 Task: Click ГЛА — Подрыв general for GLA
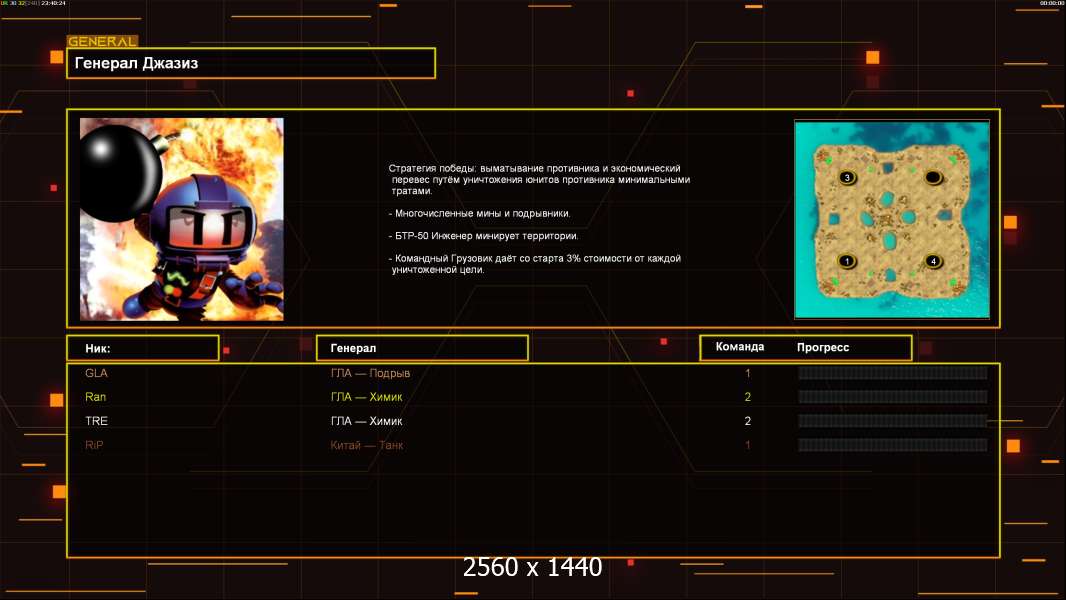point(370,373)
